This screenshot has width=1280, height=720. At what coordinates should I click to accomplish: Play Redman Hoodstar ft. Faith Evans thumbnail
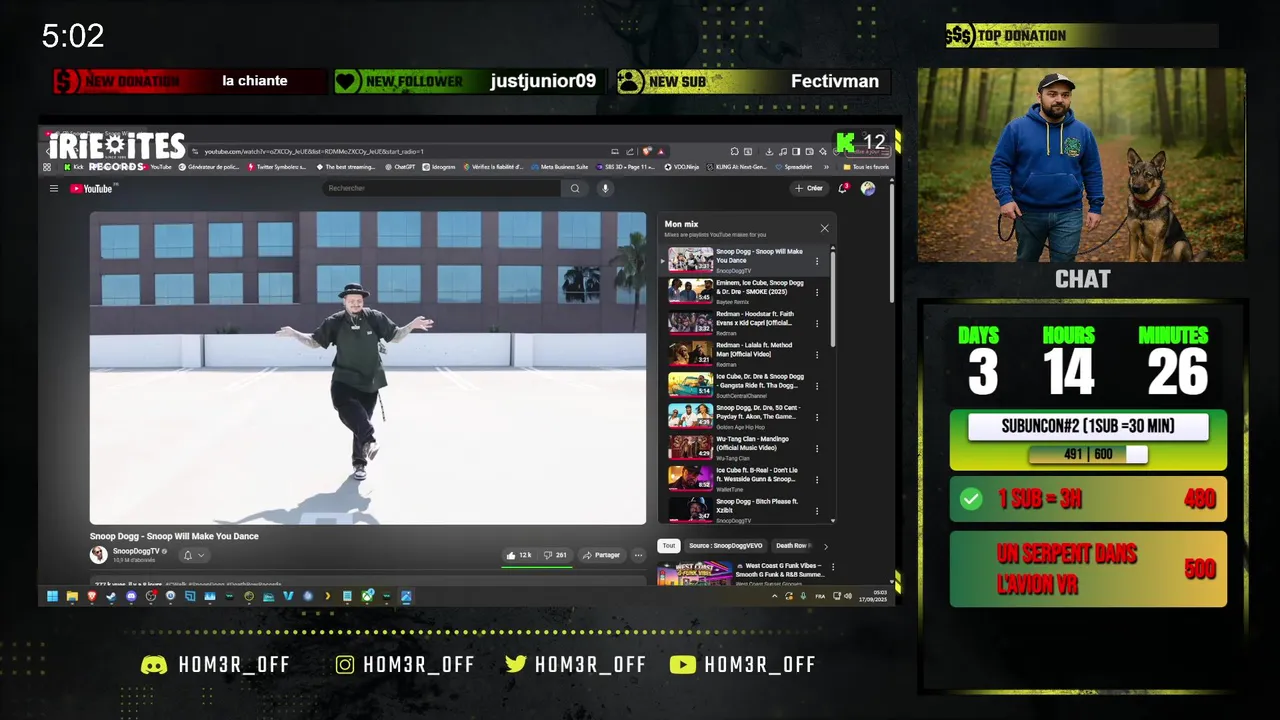click(690, 322)
